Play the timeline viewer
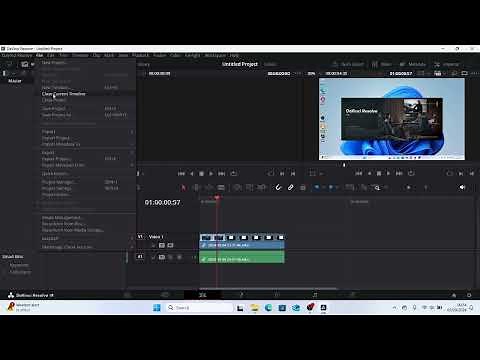Screen dimensions: 480x360 pos(388,173)
